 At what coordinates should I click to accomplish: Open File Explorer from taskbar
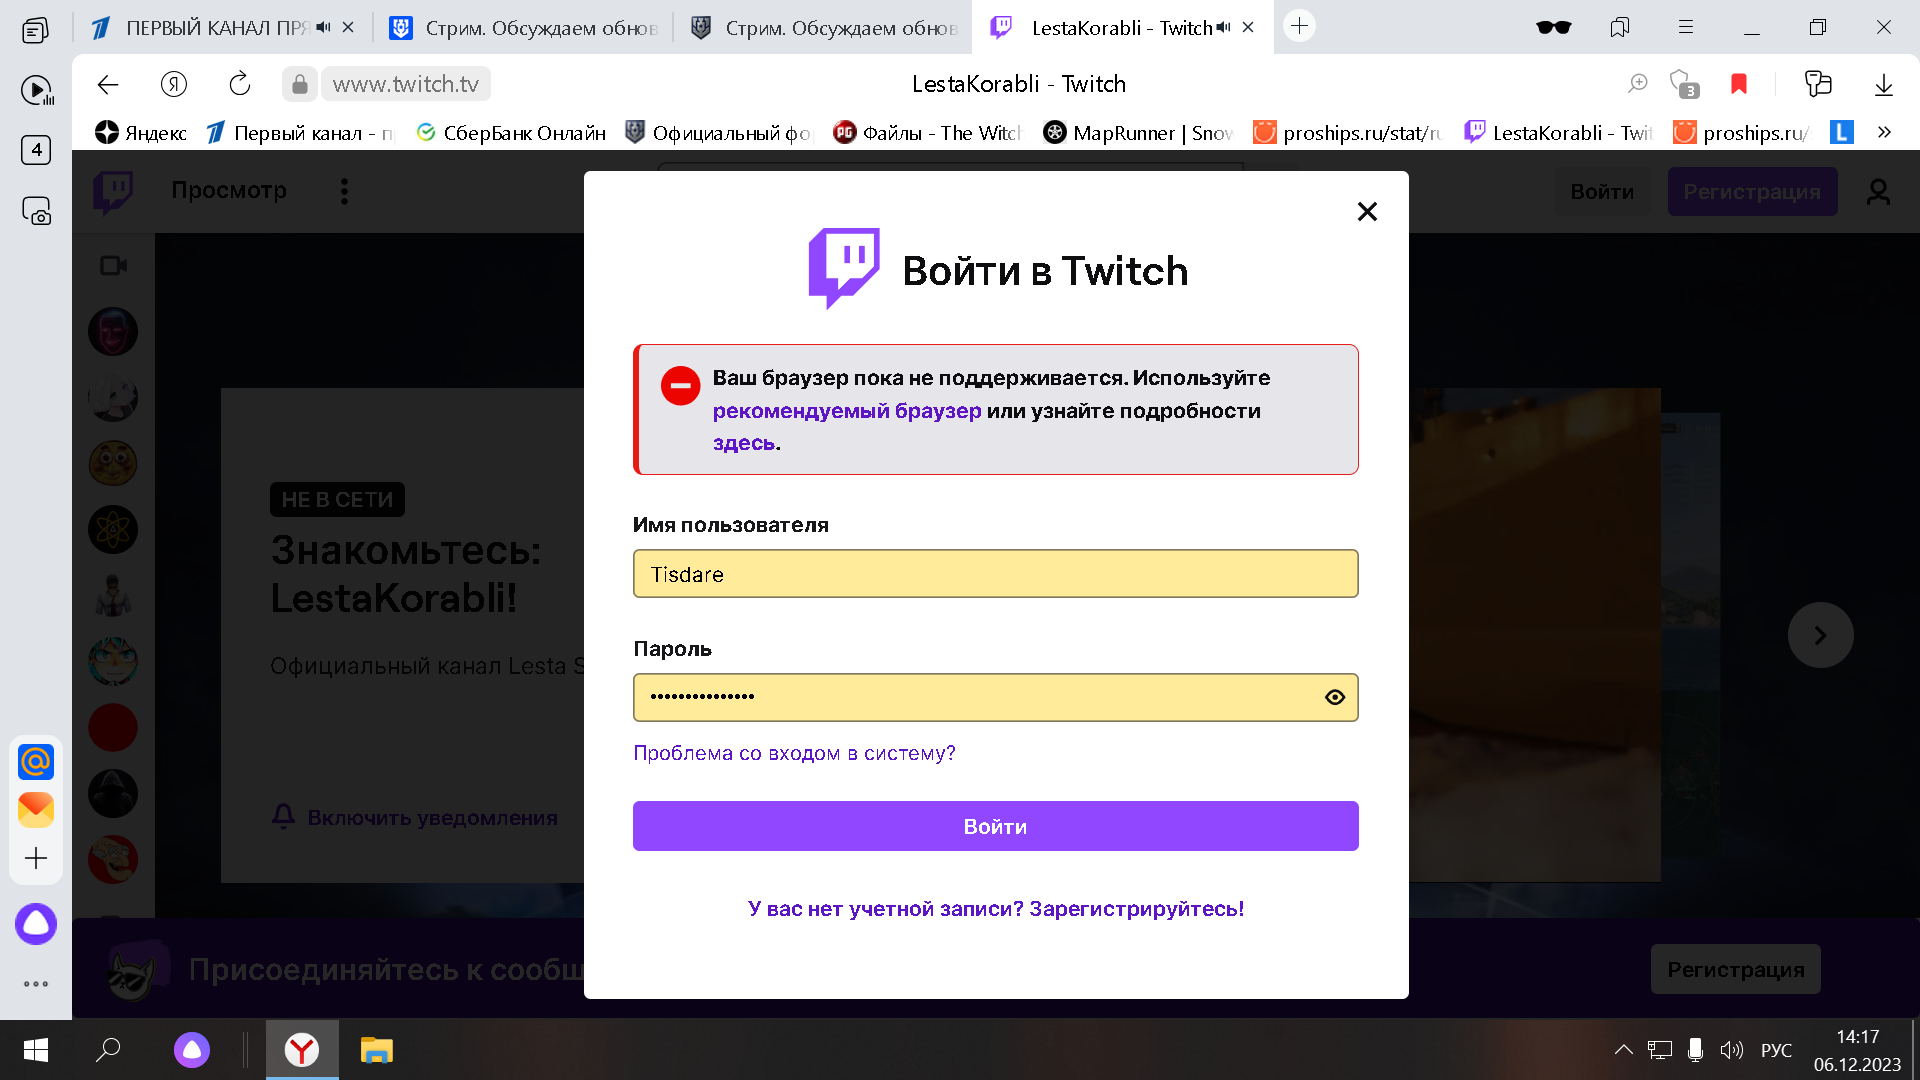(x=376, y=1050)
